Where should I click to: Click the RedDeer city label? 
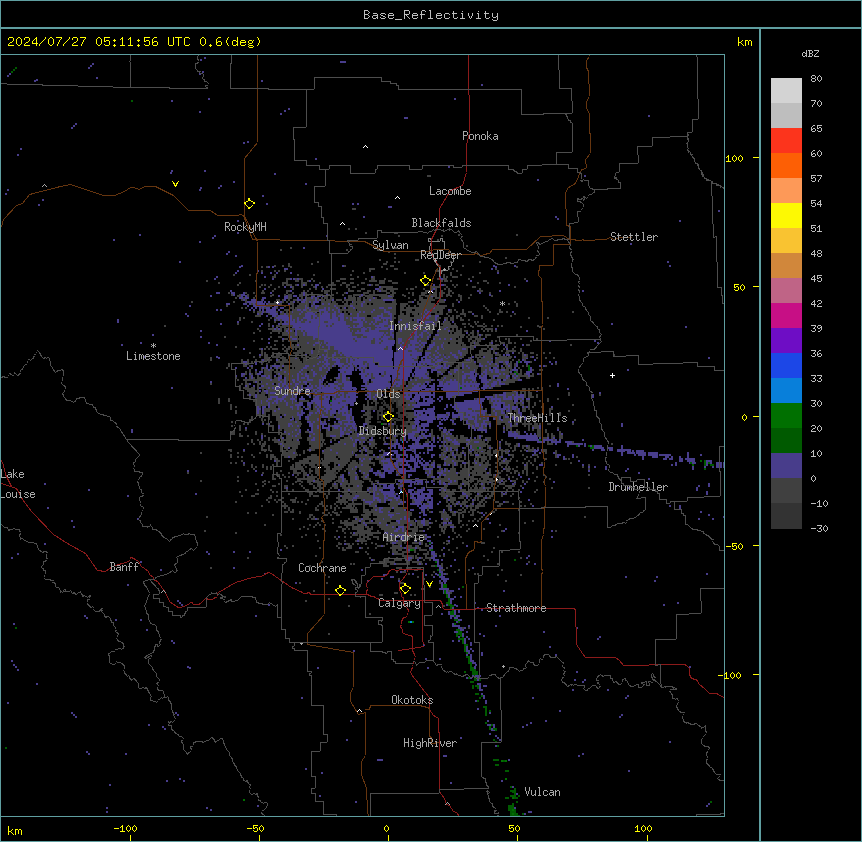(440, 255)
